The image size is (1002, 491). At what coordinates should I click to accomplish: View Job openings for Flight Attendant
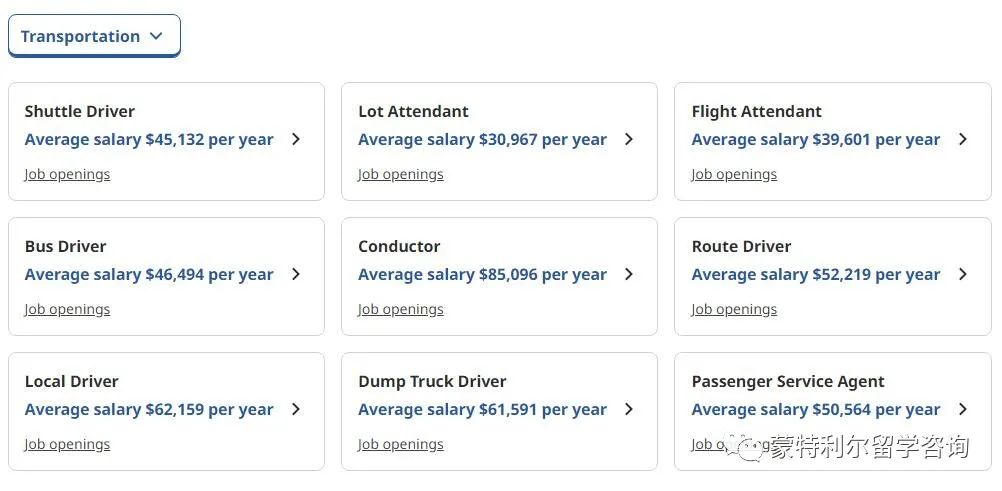[734, 175]
